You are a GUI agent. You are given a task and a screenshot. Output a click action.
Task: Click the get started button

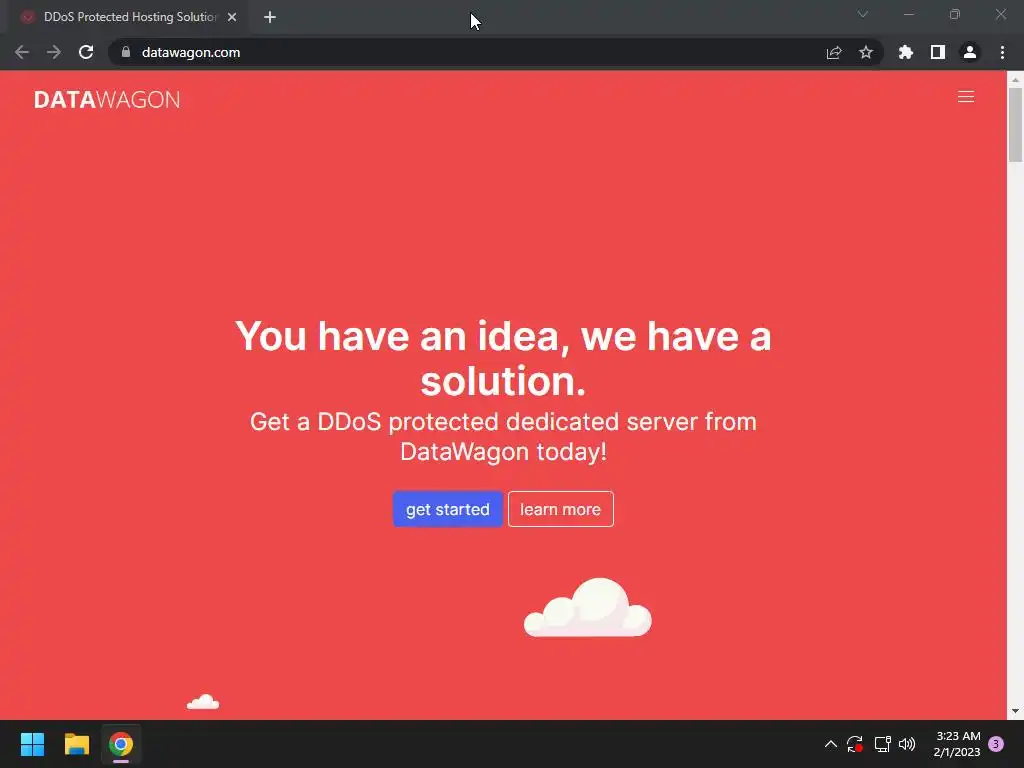[447, 509]
